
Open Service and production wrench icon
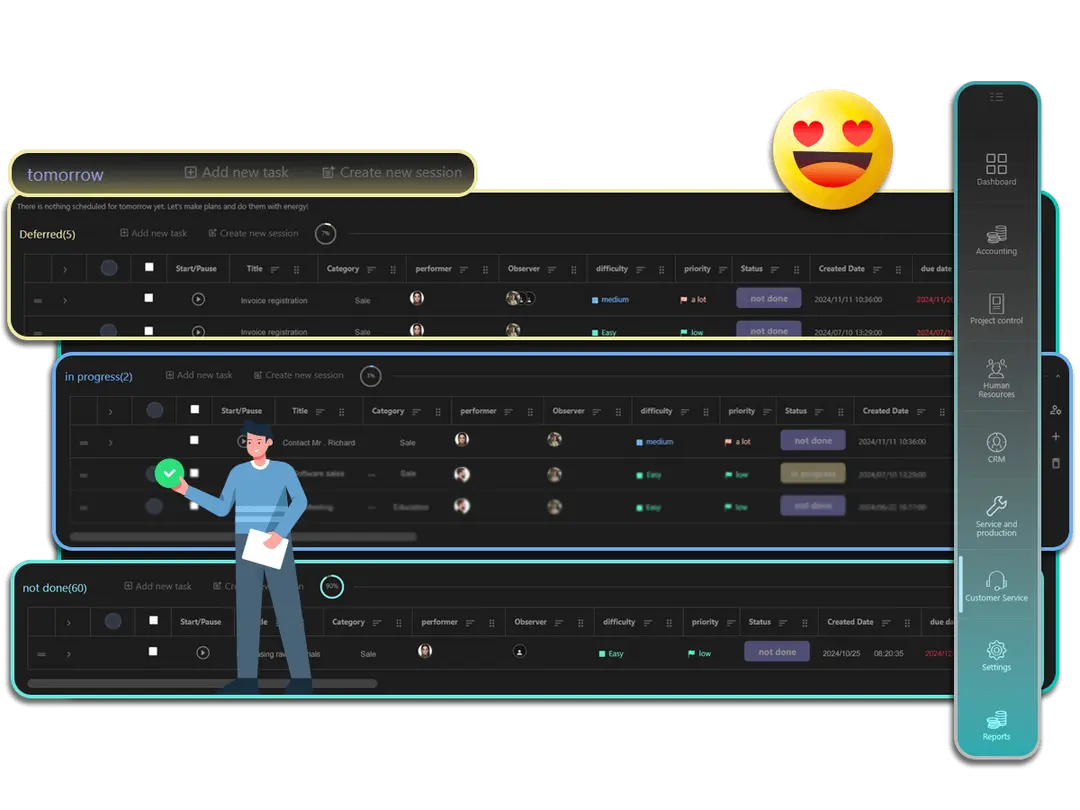coord(996,506)
